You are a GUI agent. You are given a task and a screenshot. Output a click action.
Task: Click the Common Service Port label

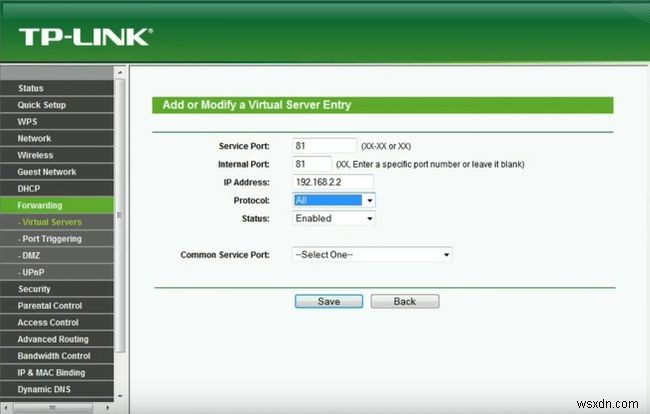click(225, 255)
